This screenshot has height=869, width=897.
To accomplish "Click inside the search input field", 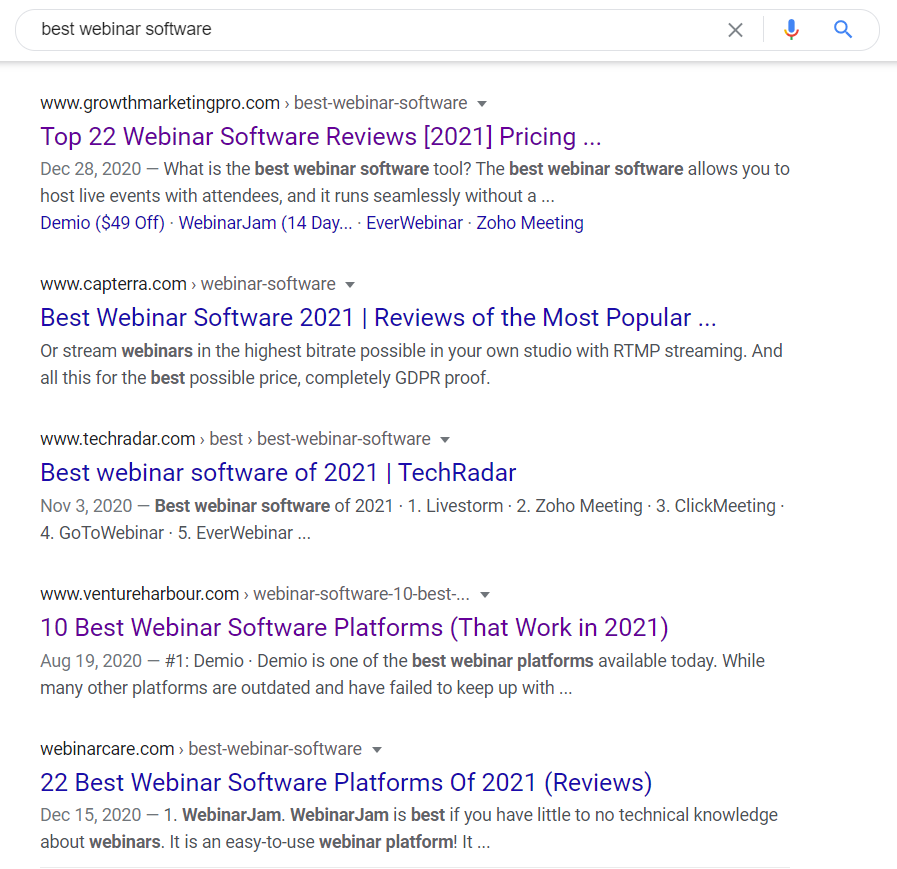I will [x=300, y=29].
